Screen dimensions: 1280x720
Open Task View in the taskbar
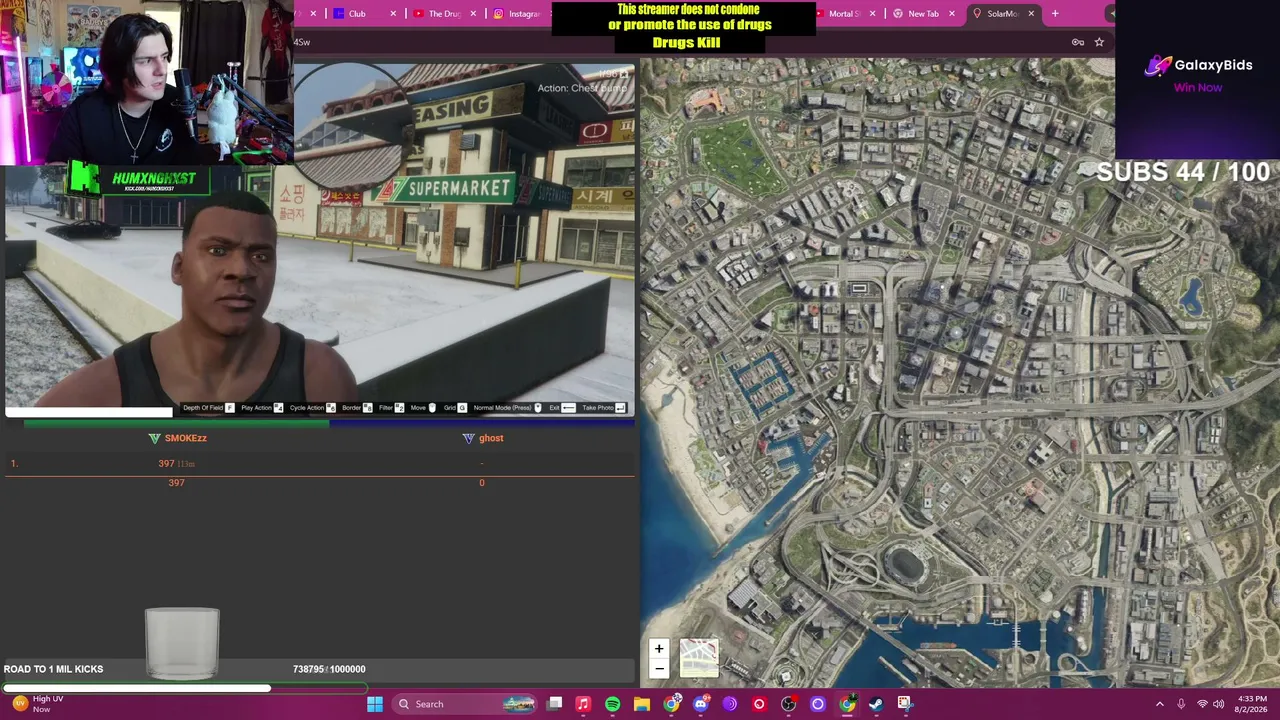555,704
